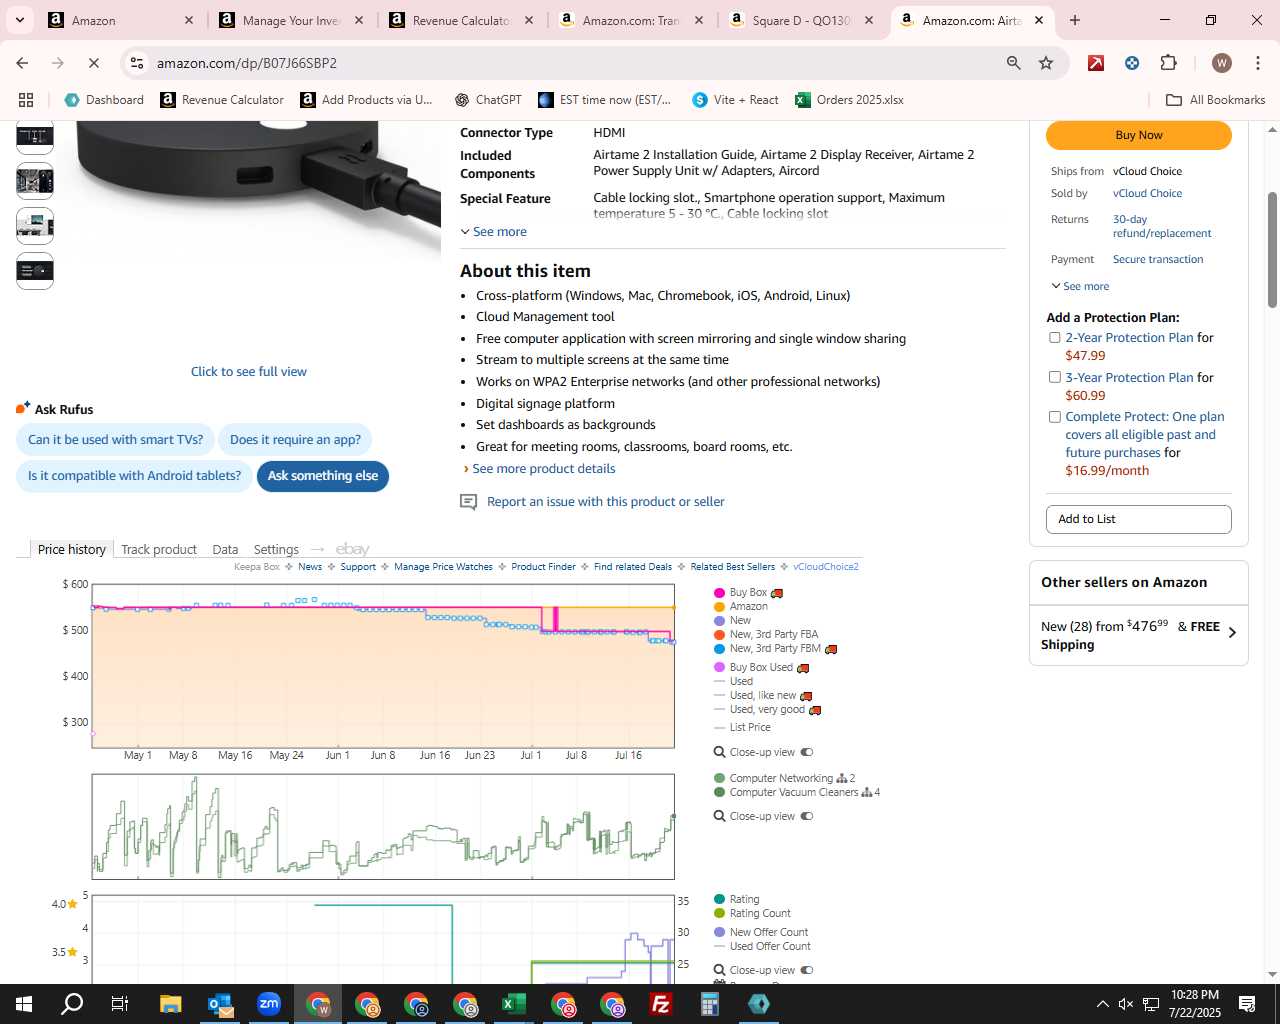Open the Extensions puzzle icon
The image size is (1280, 1024).
coord(1168,63)
